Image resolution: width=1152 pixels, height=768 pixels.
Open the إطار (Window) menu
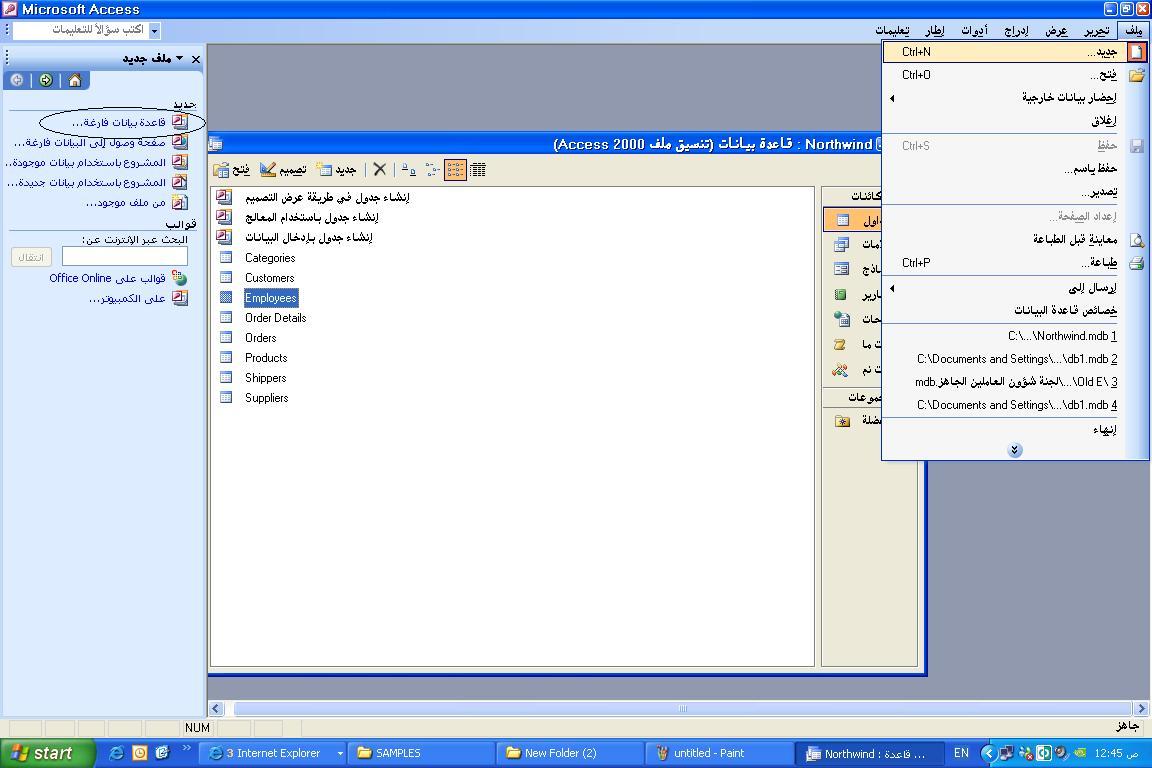click(935, 30)
